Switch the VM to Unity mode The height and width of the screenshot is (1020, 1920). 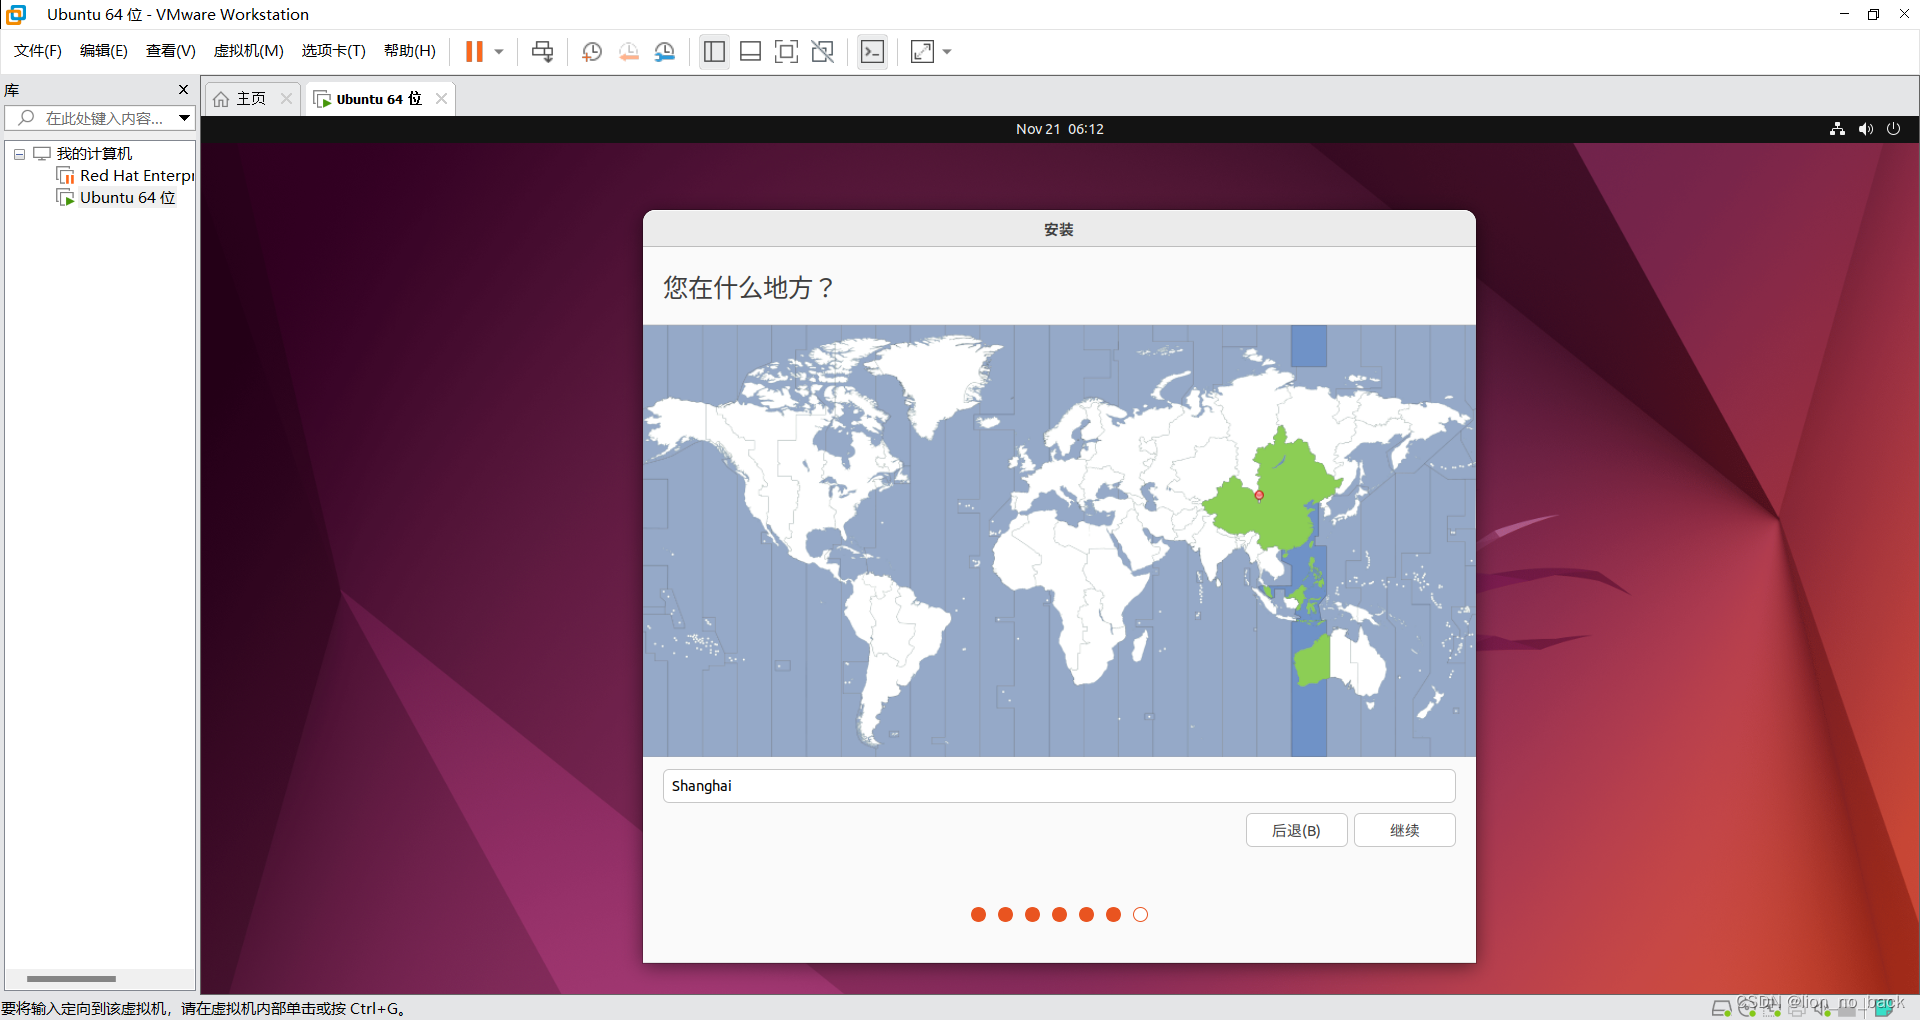pos(822,51)
